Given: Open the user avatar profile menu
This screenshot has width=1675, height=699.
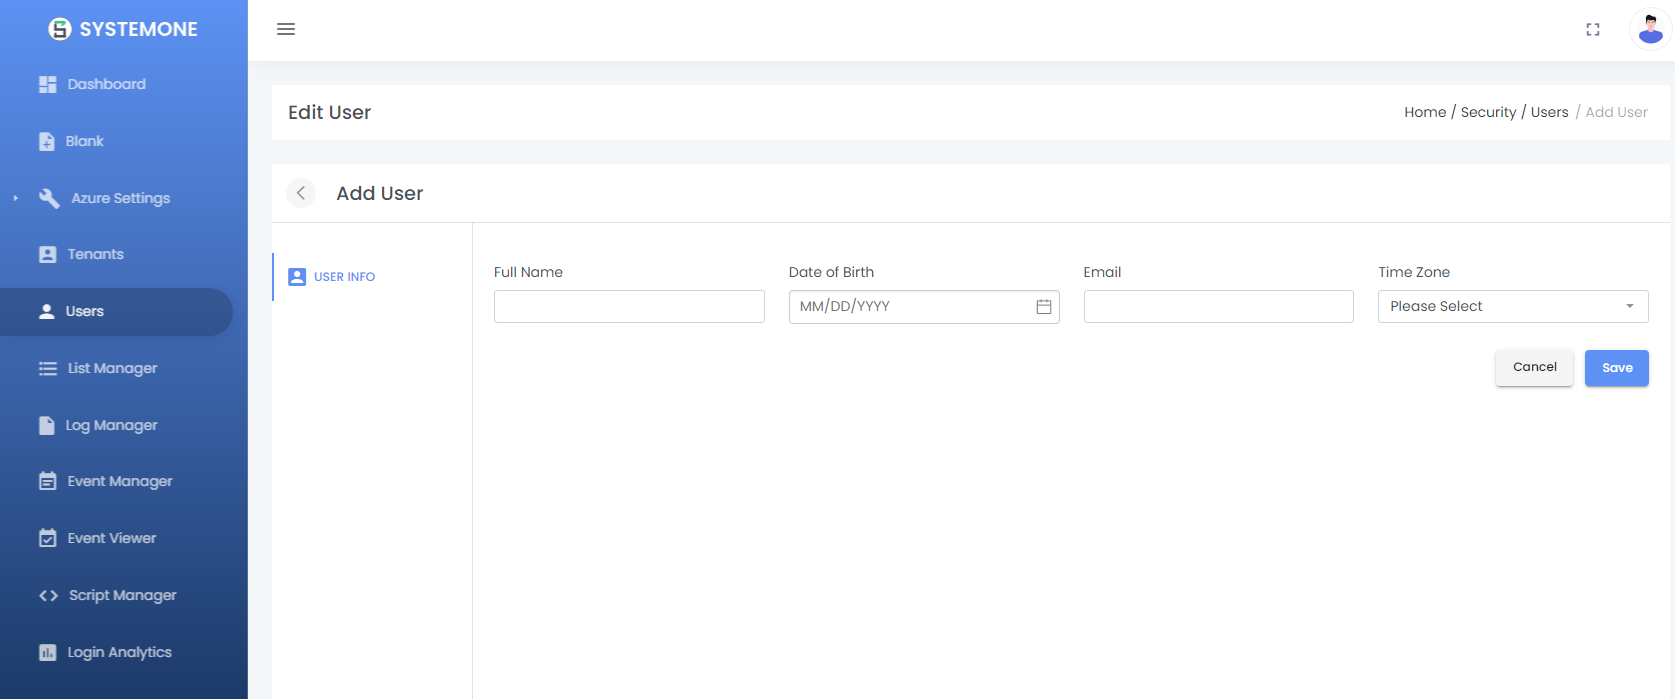Looking at the screenshot, I should [x=1650, y=29].
